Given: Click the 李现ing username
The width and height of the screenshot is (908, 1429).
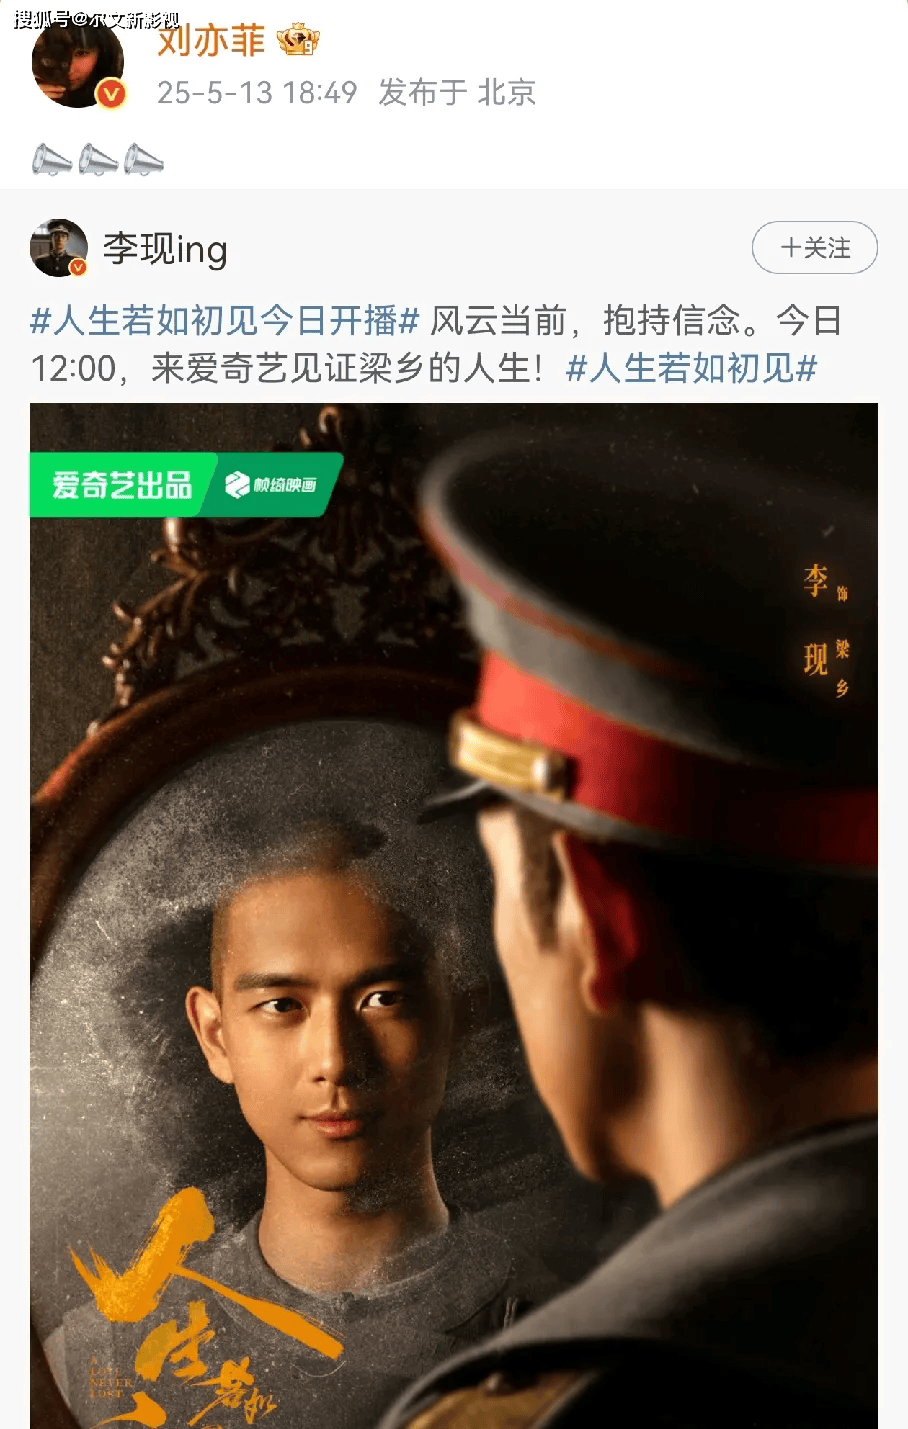Looking at the screenshot, I should tap(165, 249).
